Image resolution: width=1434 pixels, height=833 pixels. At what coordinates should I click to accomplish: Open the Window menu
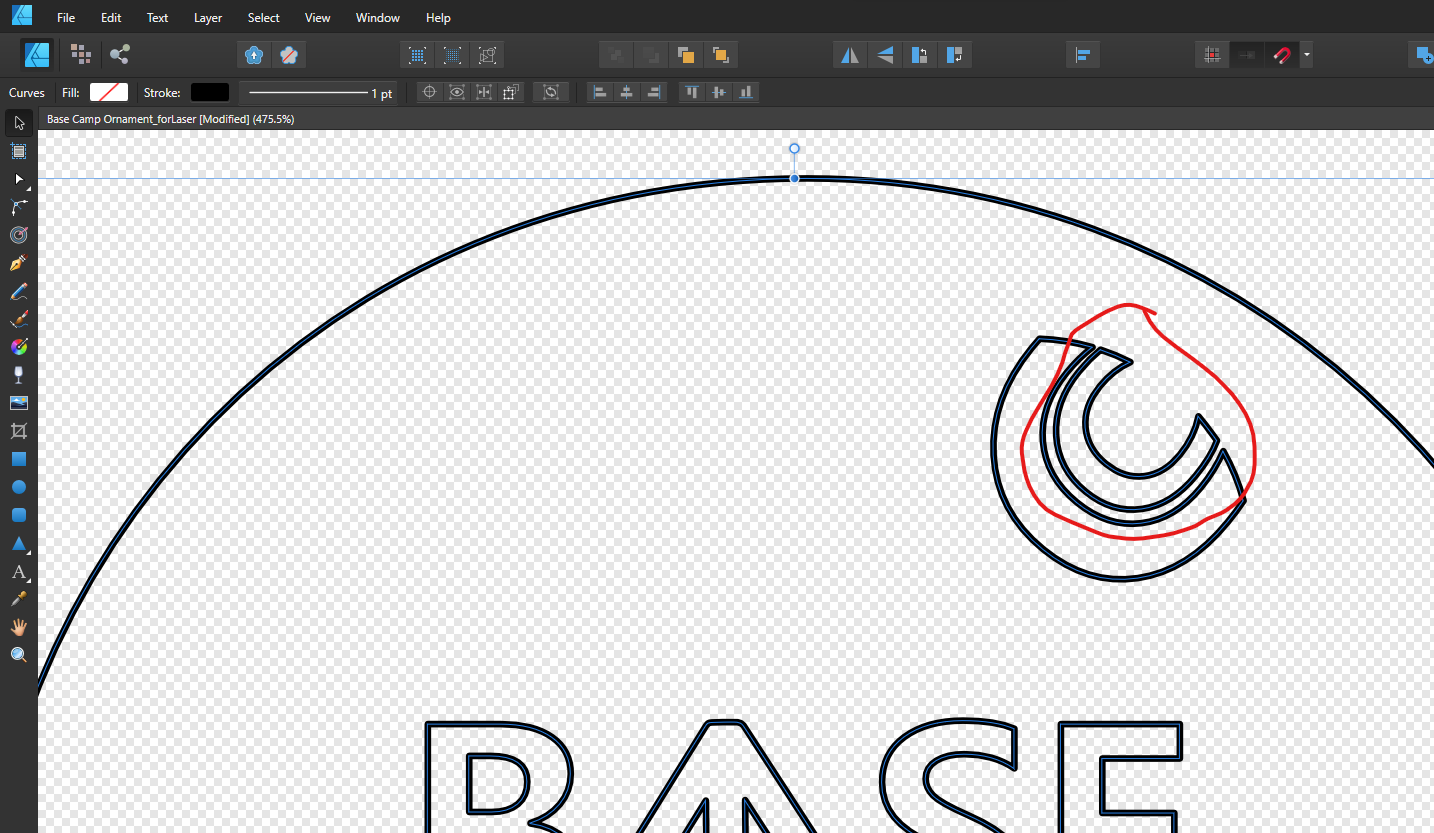tap(378, 18)
